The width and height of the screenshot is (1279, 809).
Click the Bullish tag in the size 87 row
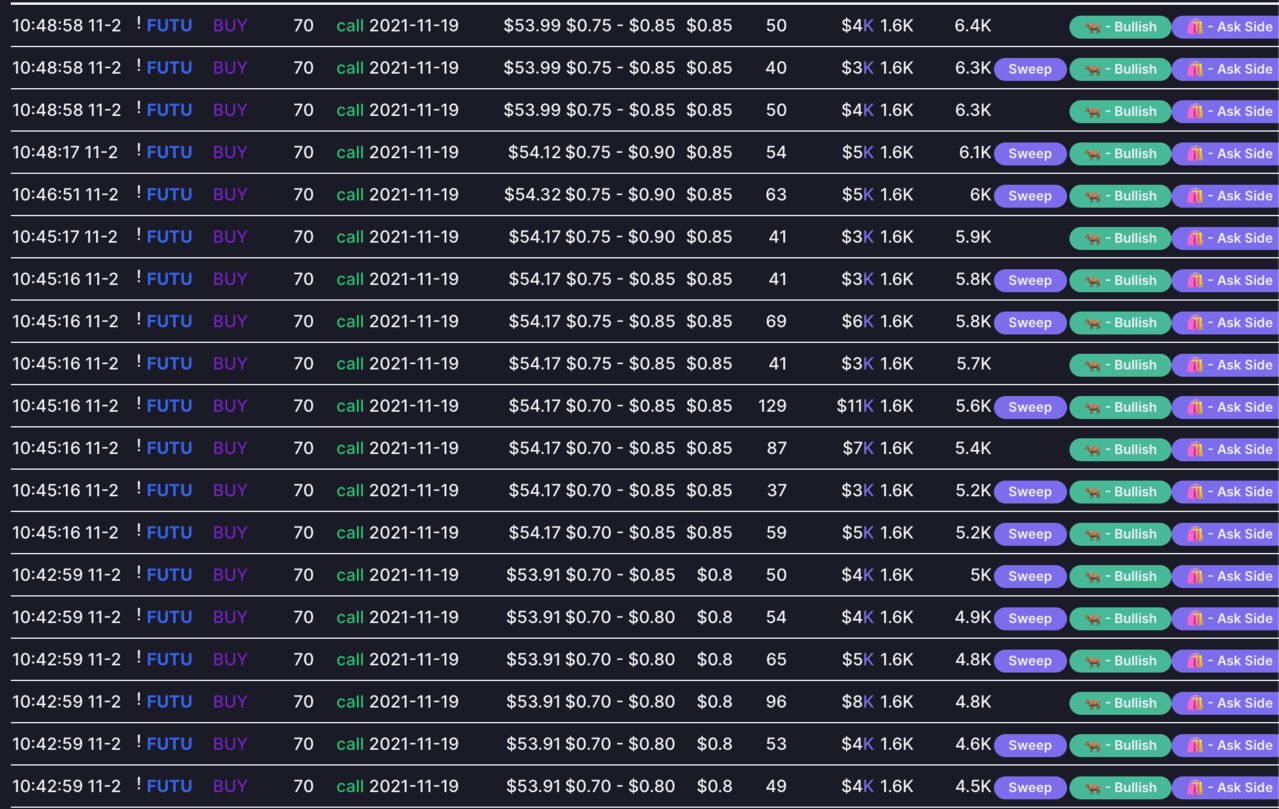tap(1120, 449)
